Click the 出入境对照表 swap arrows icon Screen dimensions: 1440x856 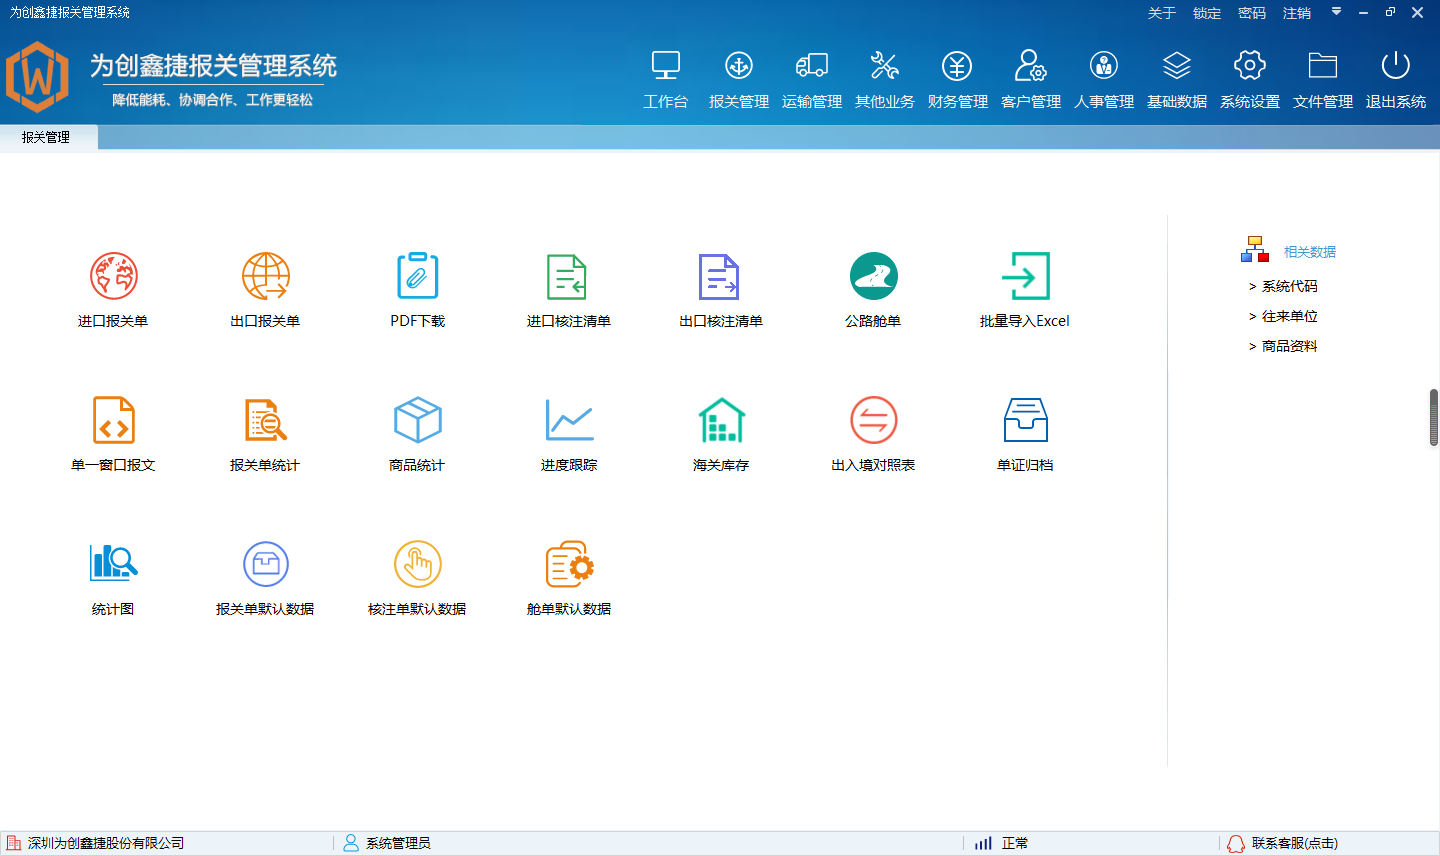click(x=873, y=421)
